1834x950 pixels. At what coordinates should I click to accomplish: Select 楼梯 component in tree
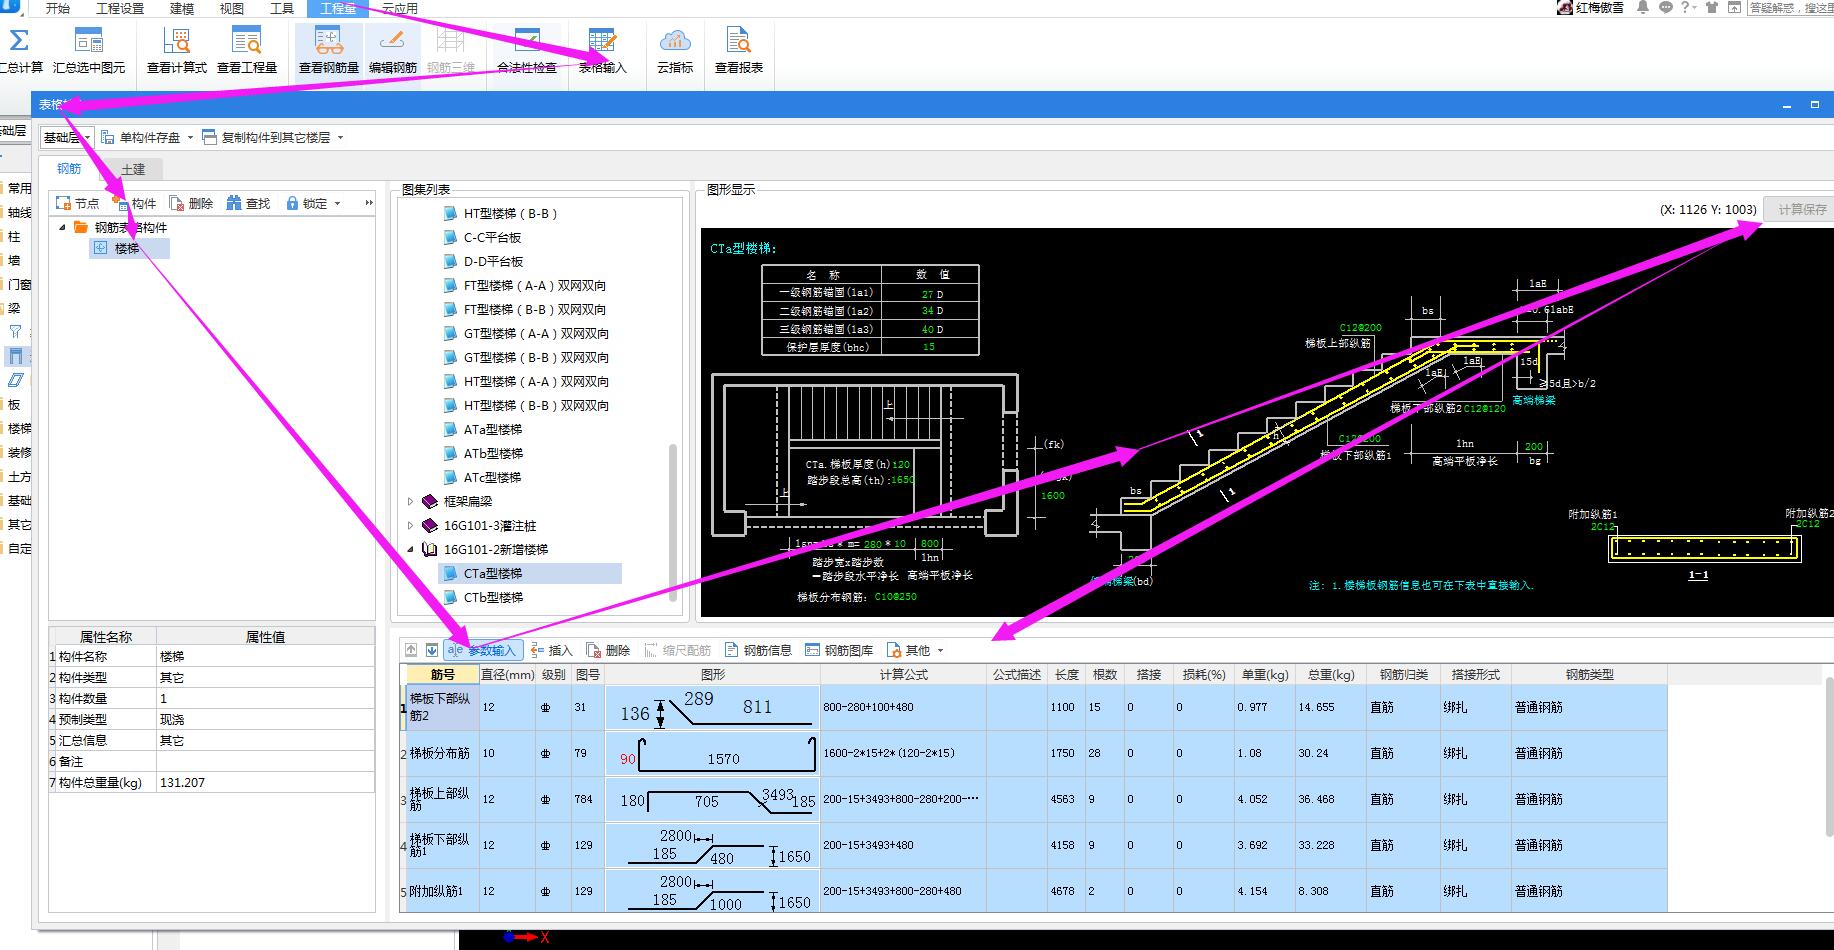pos(127,248)
